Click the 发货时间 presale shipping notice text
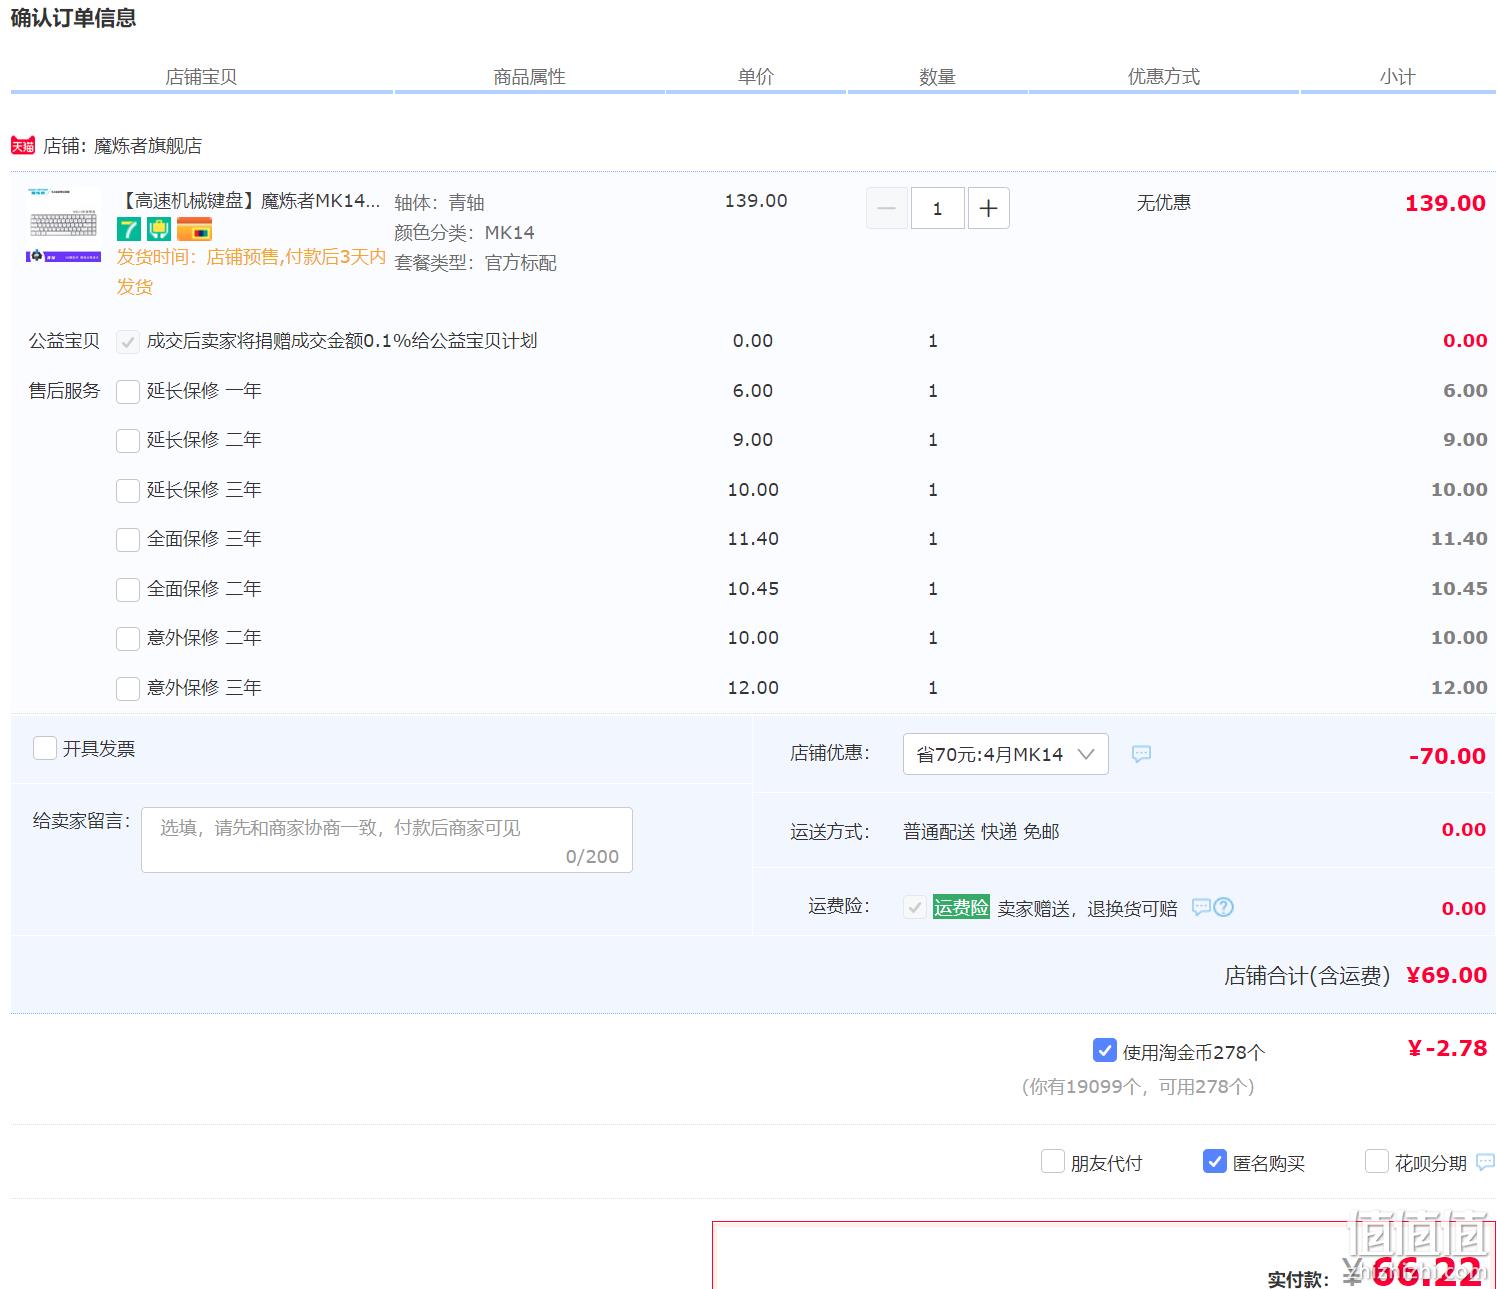Screen dimensions: 1497x1289 coord(251,272)
